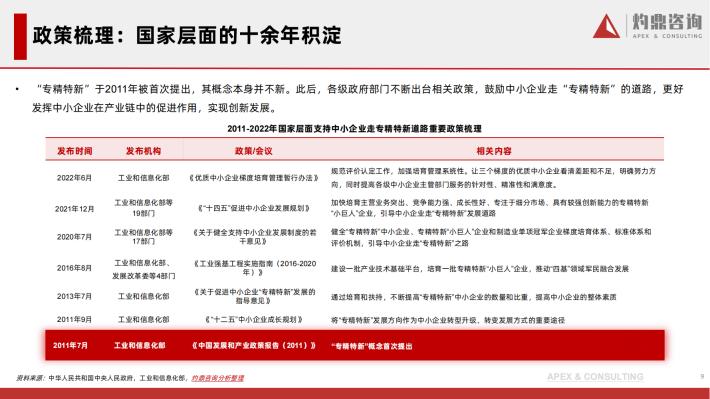The height and width of the screenshot is (399, 710).
Task: Click the 相关内容 column header
Action: pos(494,151)
